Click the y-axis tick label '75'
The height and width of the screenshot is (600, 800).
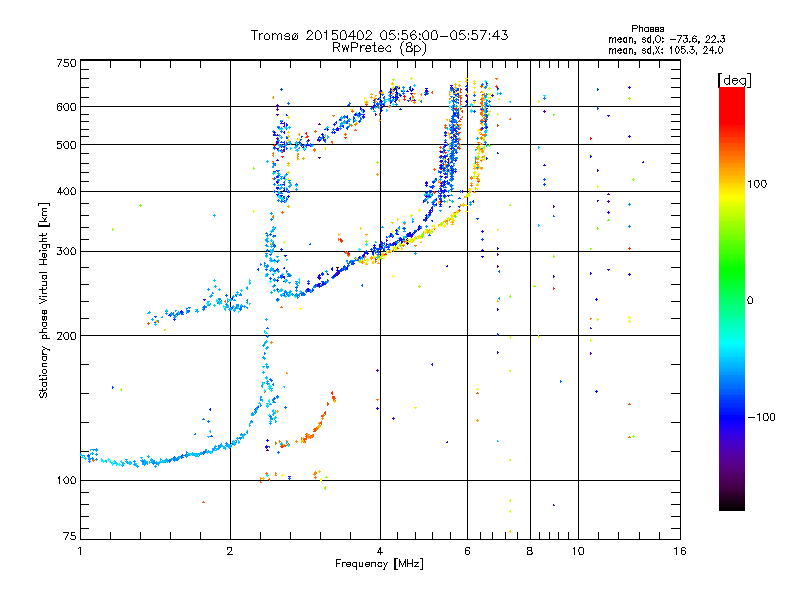(x=70, y=536)
